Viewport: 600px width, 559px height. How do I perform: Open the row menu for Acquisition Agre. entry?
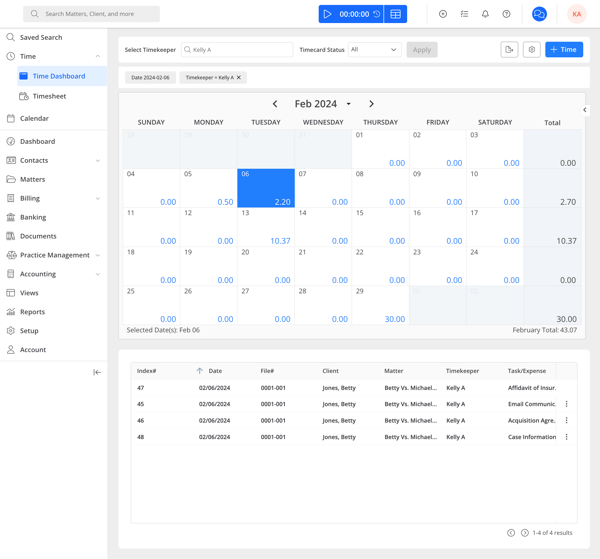(566, 420)
